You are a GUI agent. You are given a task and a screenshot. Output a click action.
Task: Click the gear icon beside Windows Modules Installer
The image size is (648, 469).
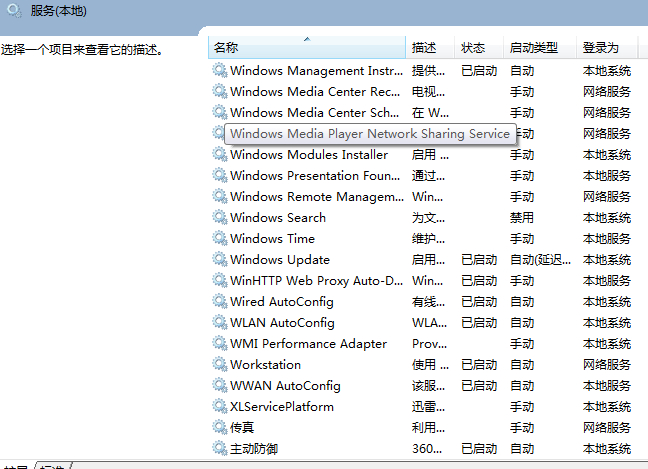point(220,155)
